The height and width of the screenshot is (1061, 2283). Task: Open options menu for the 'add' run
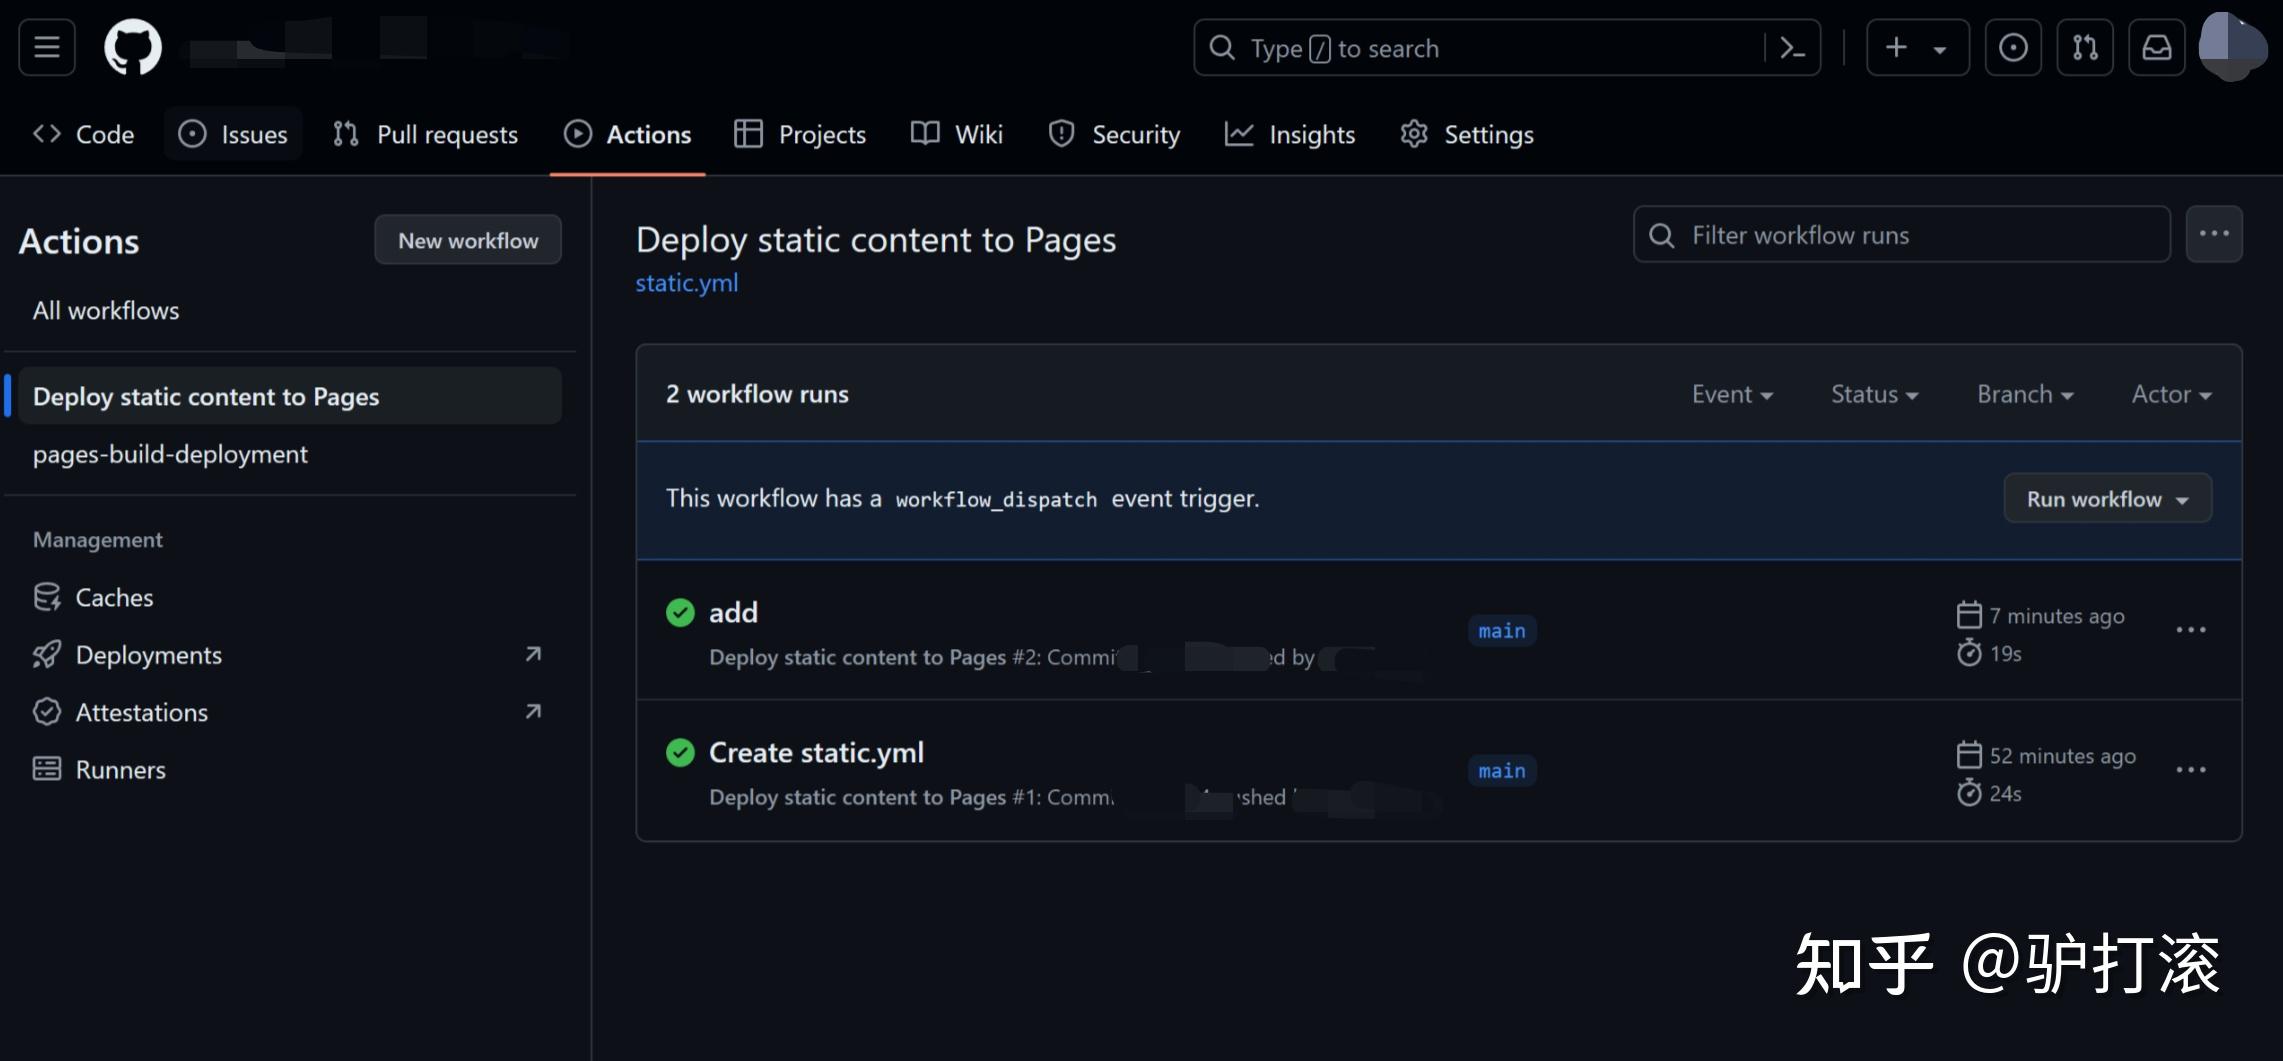coord(2190,630)
